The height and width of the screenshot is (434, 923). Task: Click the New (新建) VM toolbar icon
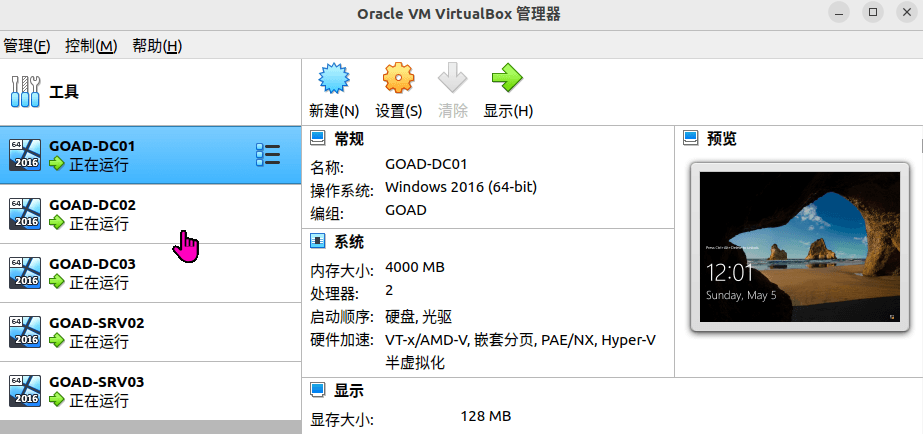click(333, 79)
